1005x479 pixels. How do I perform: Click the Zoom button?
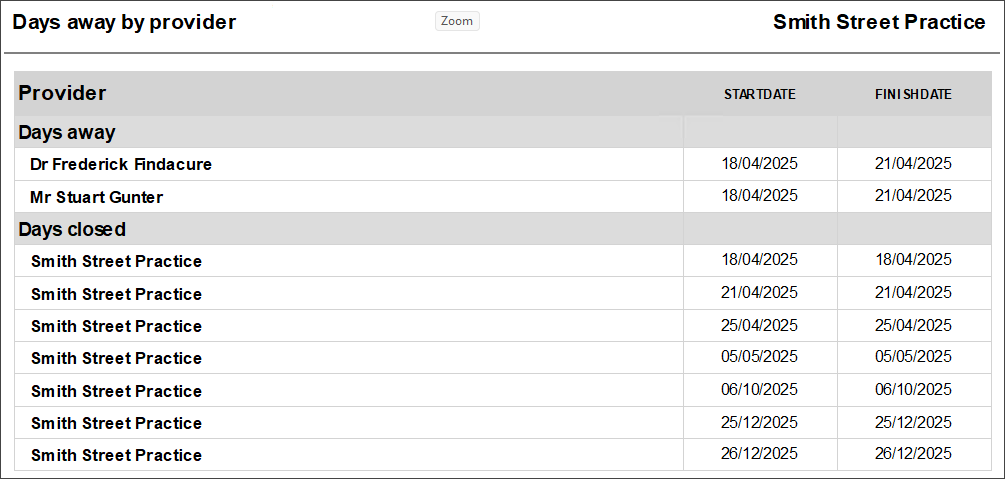(457, 21)
